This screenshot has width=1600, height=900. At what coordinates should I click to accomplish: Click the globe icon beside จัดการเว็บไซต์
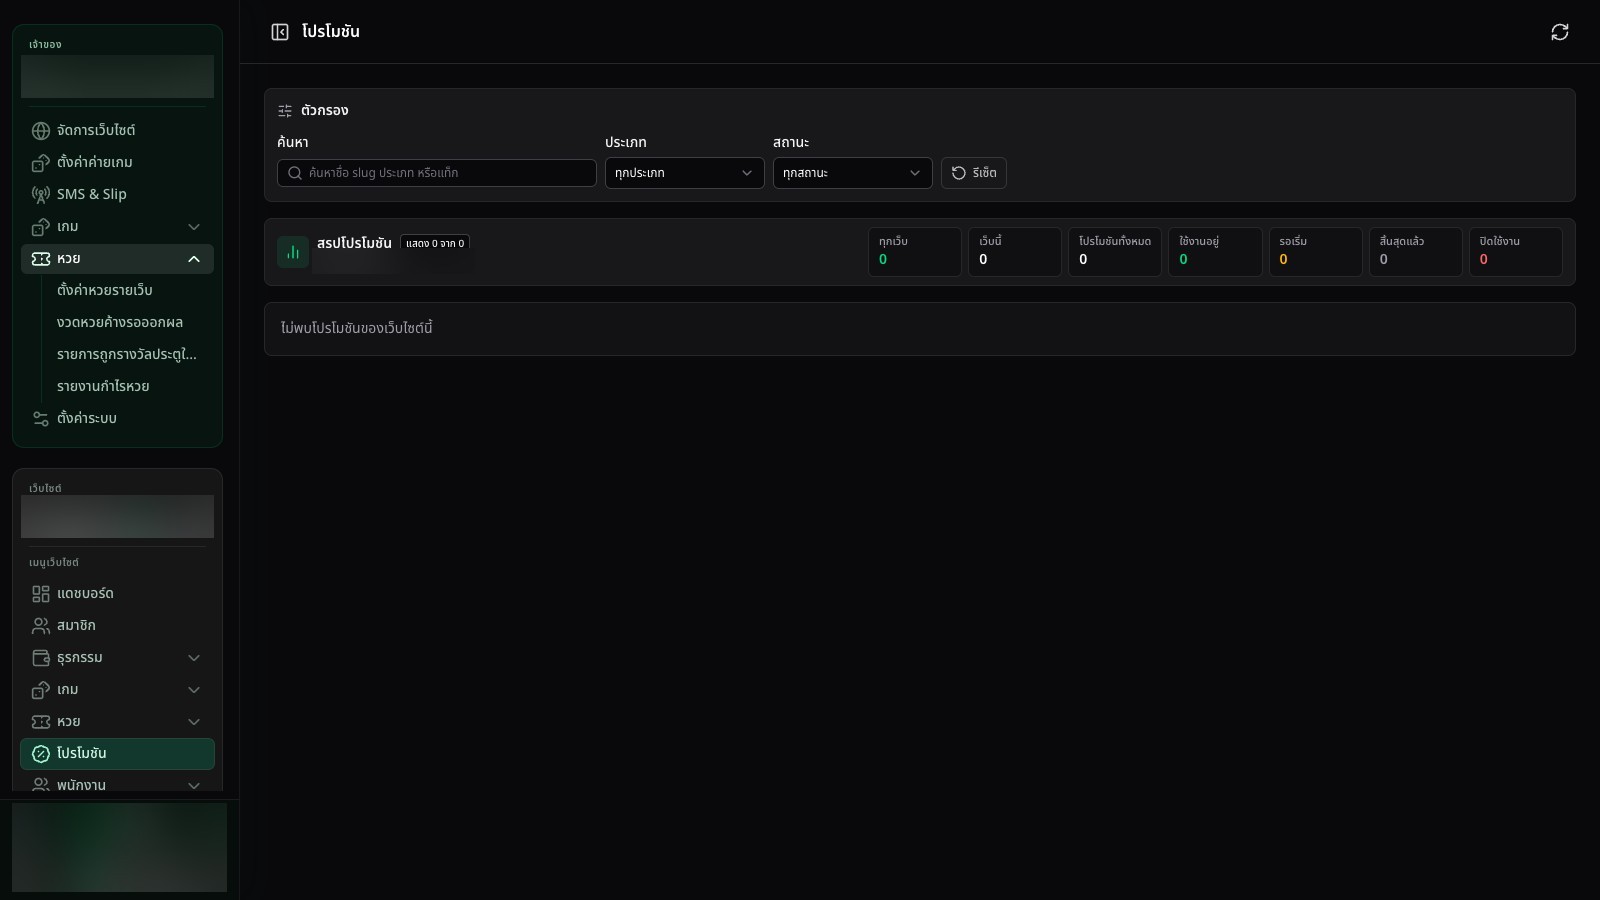coord(41,131)
